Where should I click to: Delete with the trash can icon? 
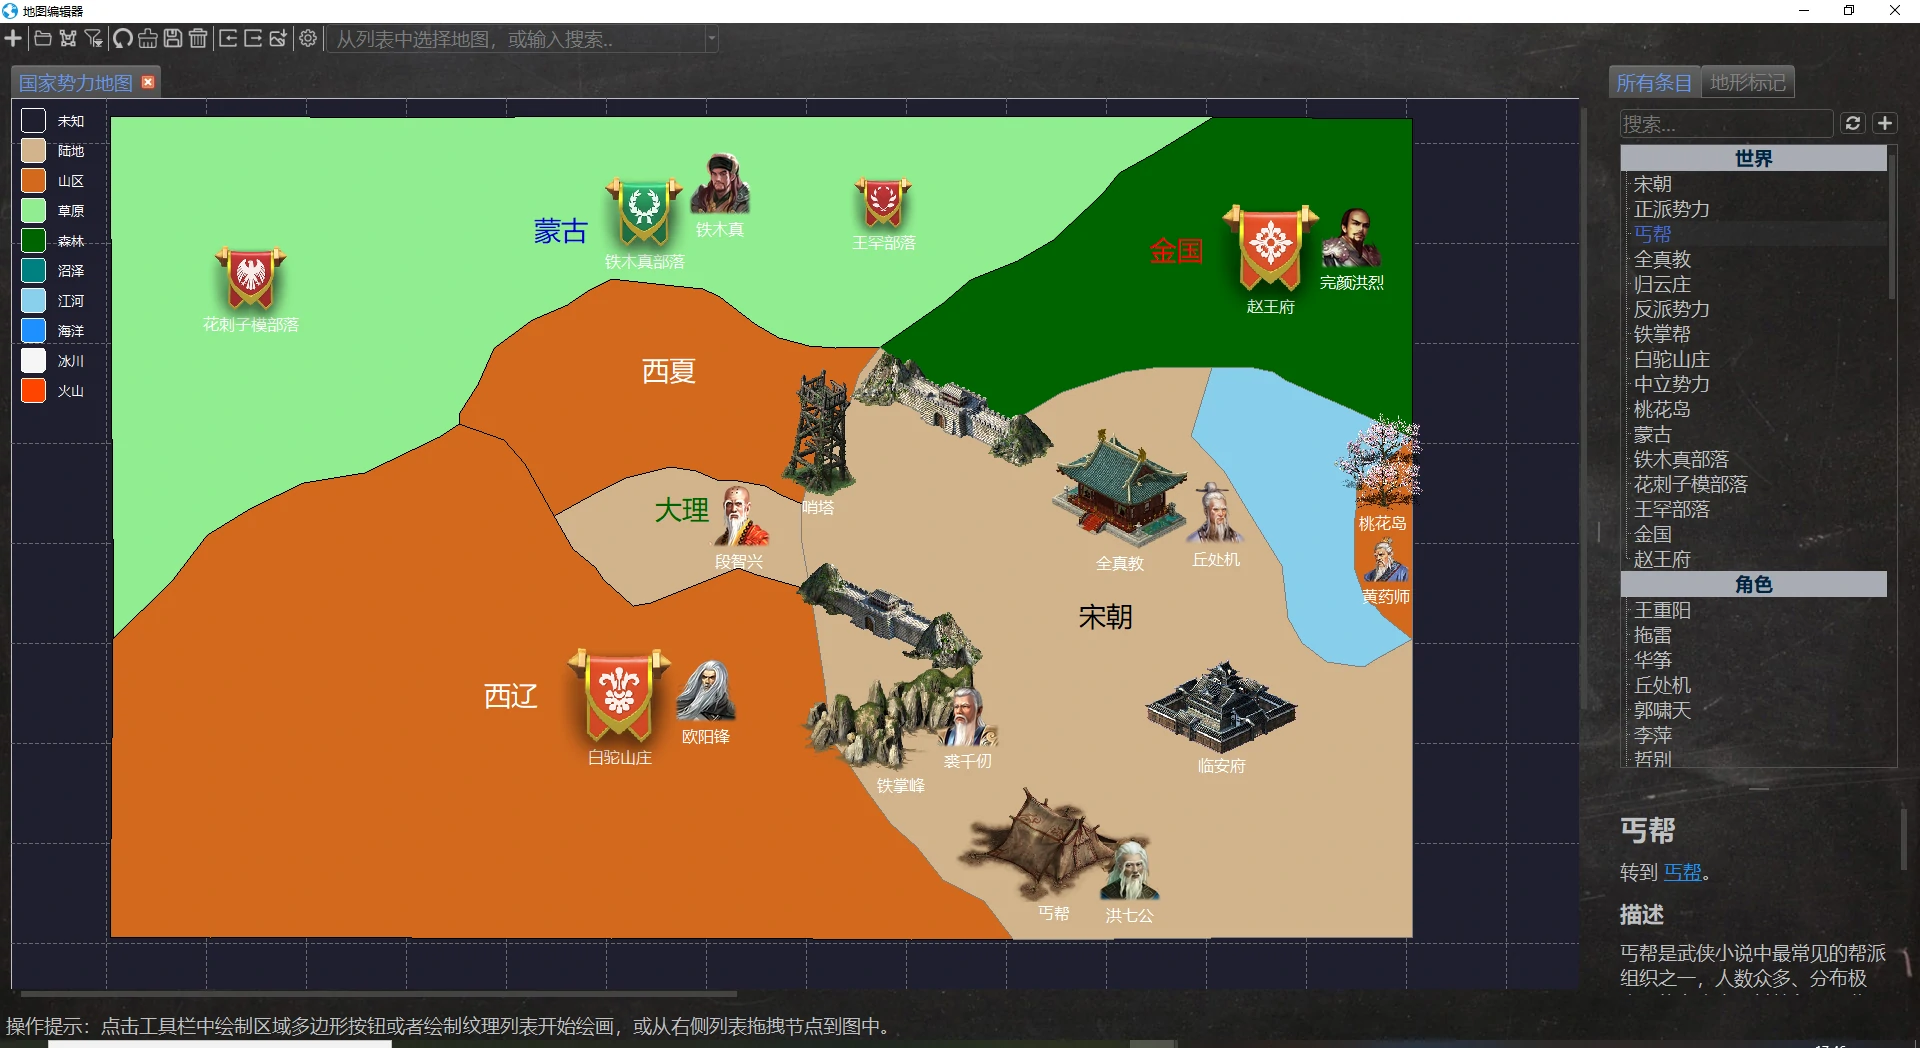click(x=198, y=38)
